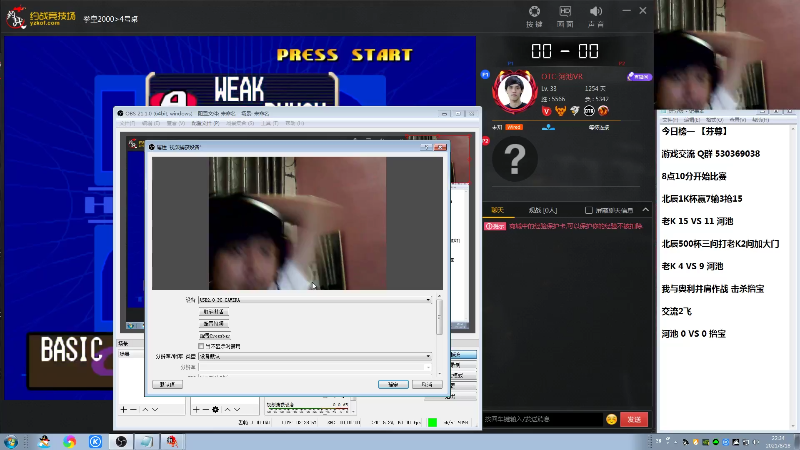Send the chat message with red button

point(634,419)
